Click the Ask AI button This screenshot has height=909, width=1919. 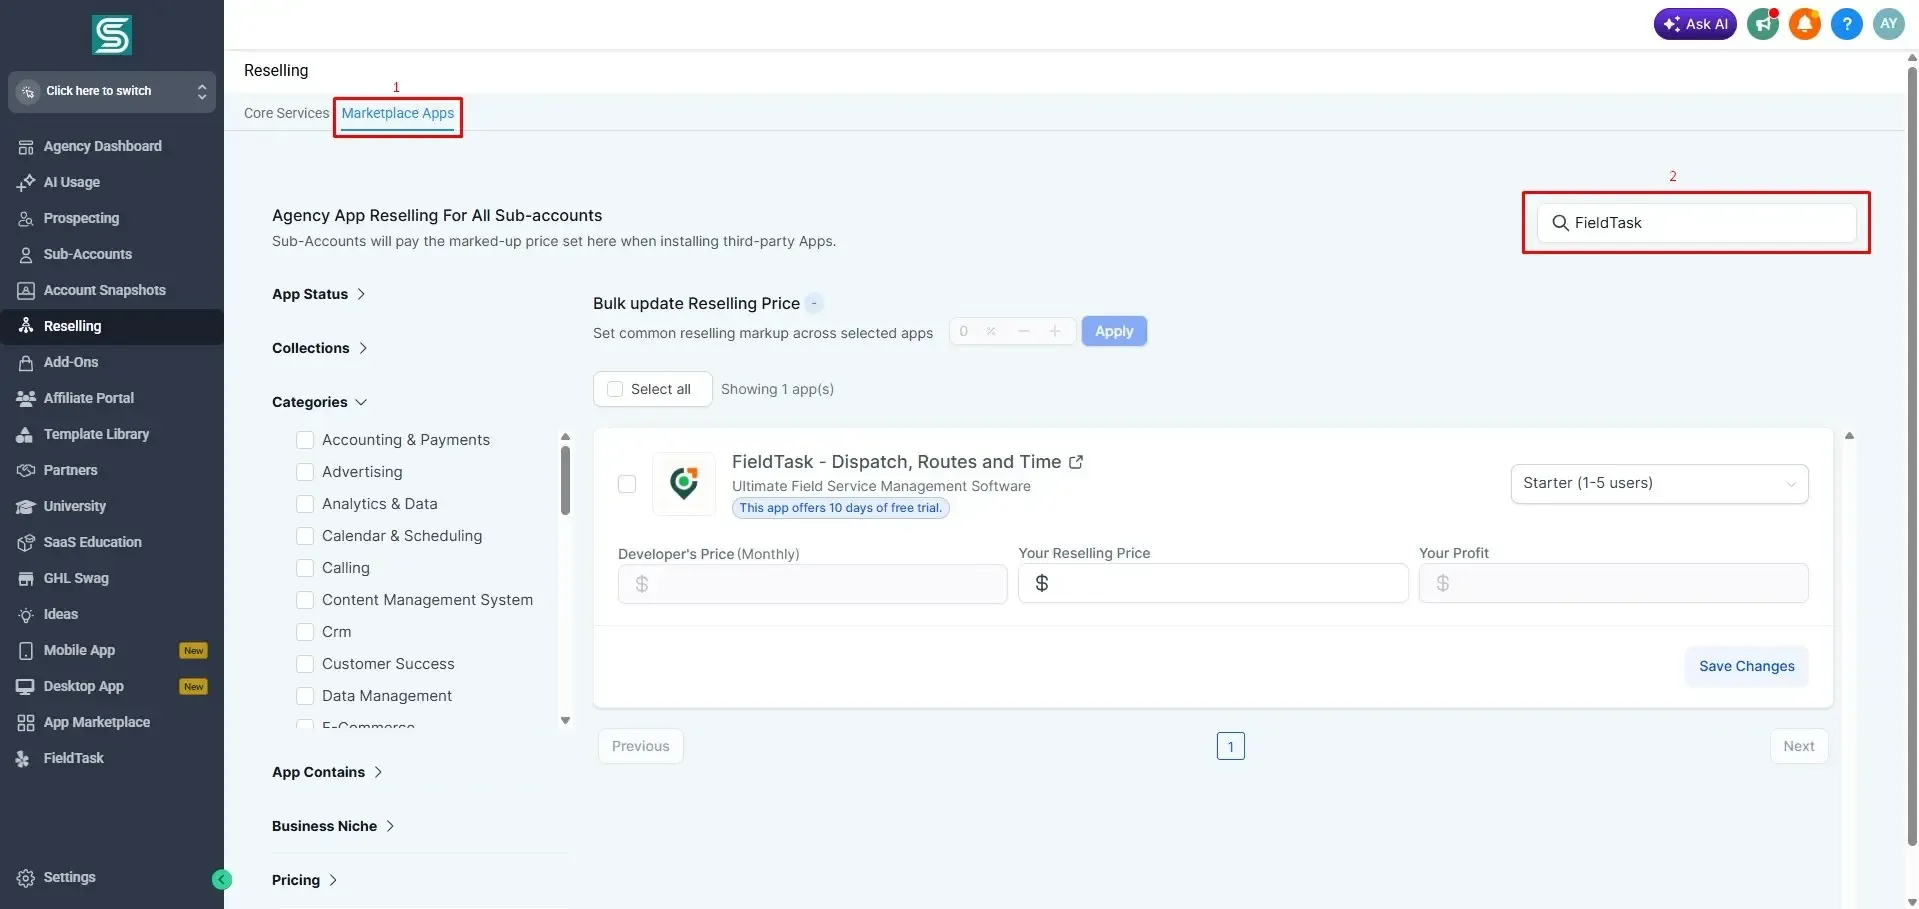pos(1695,24)
